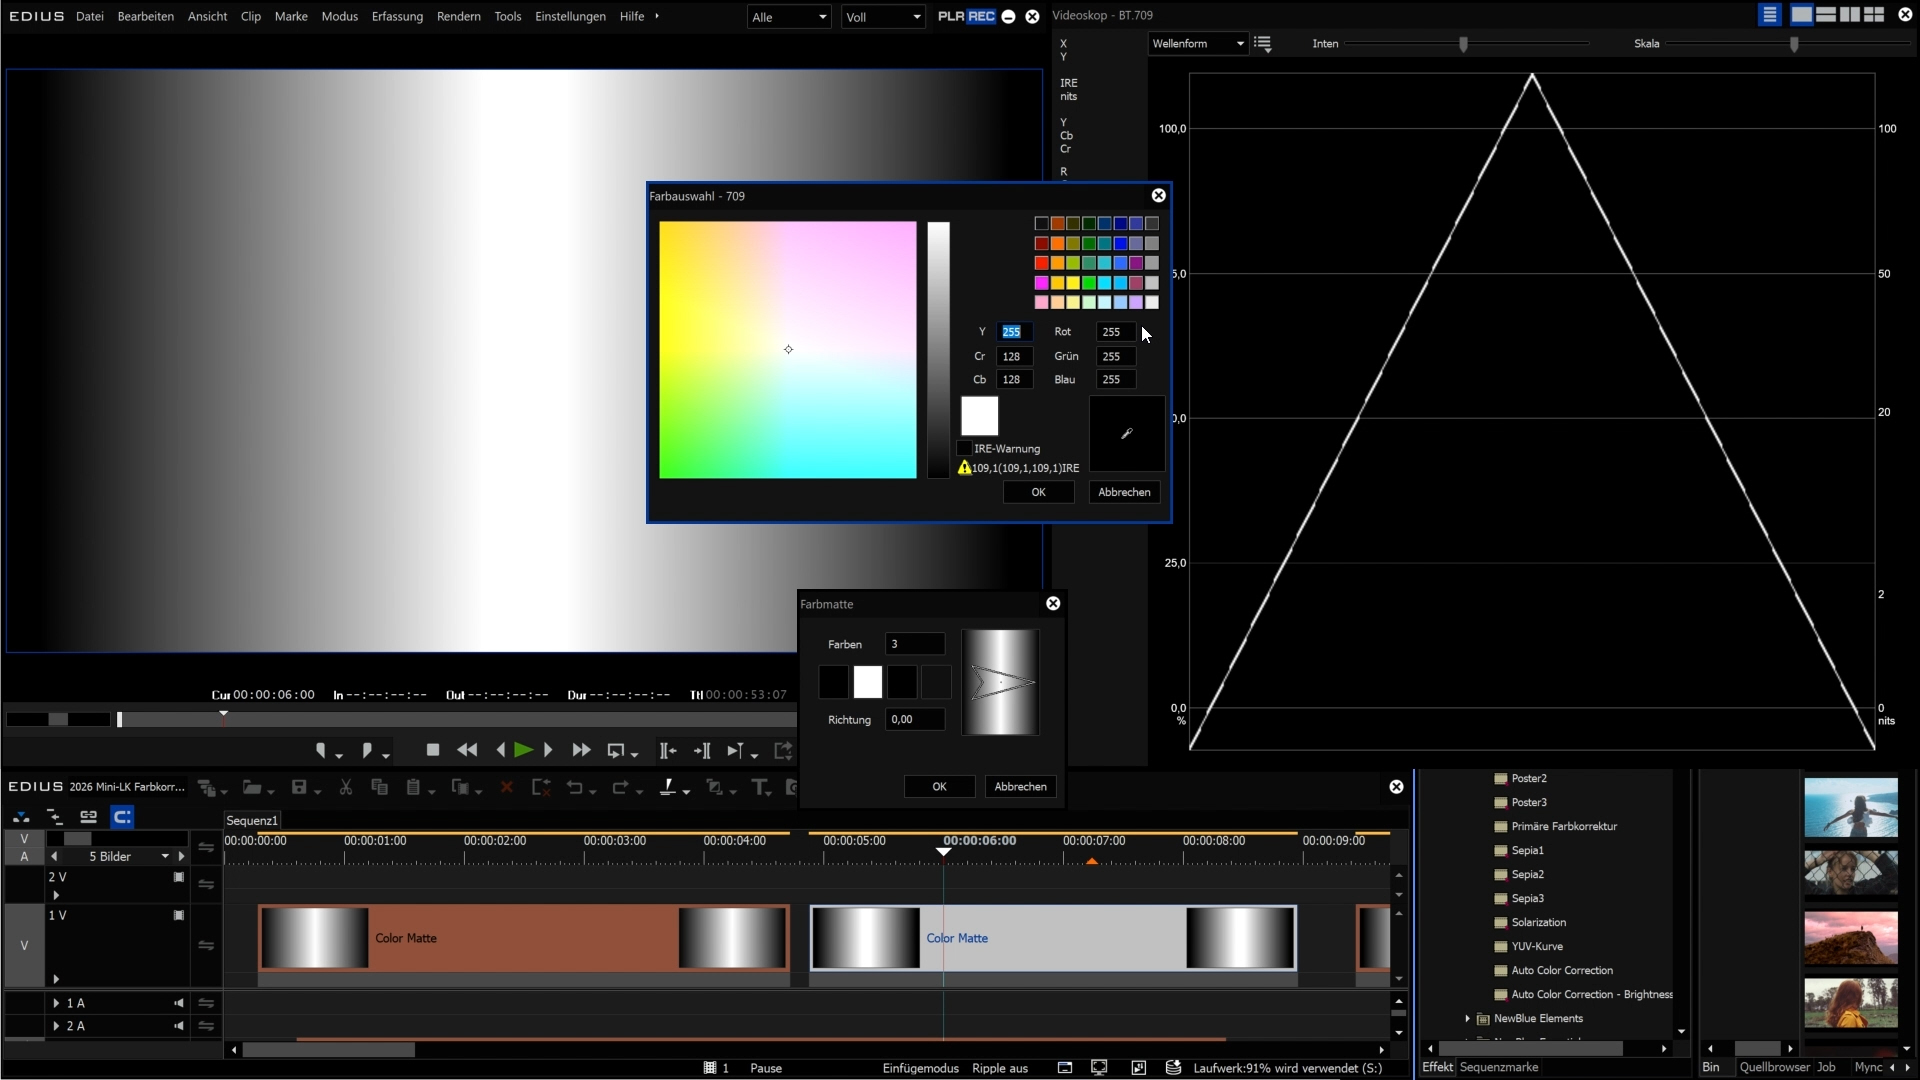
Task: Click the Undo arrow icon
Action: (574, 788)
